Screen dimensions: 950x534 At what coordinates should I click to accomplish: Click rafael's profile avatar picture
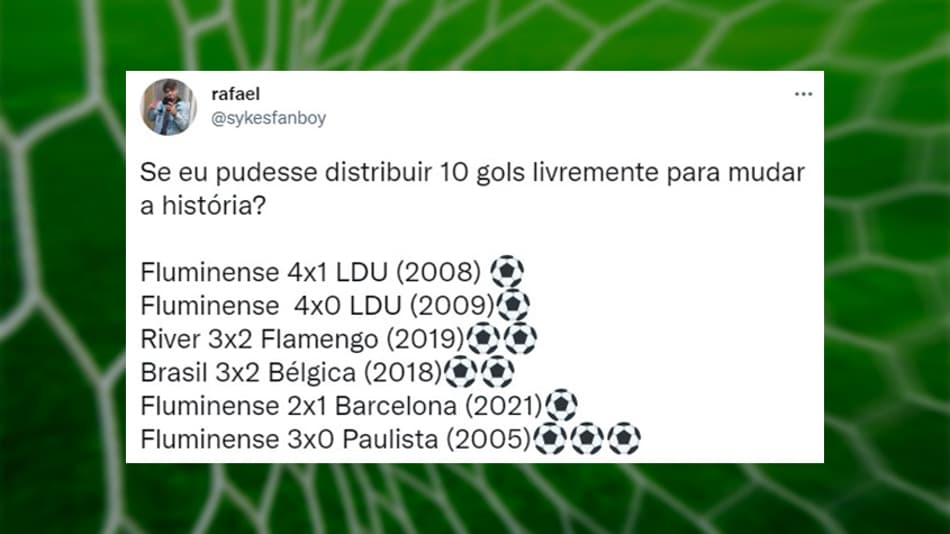pyautogui.click(x=168, y=107)
